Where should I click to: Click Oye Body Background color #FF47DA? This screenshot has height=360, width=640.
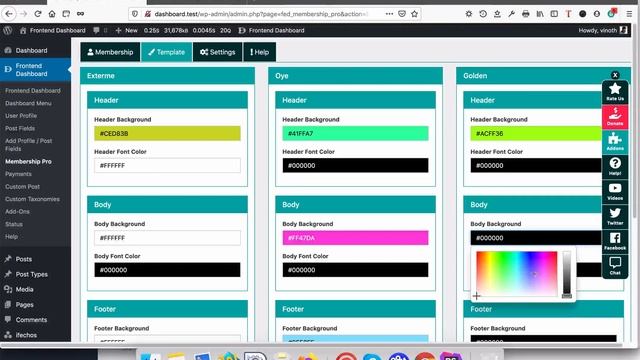(356, 238)
